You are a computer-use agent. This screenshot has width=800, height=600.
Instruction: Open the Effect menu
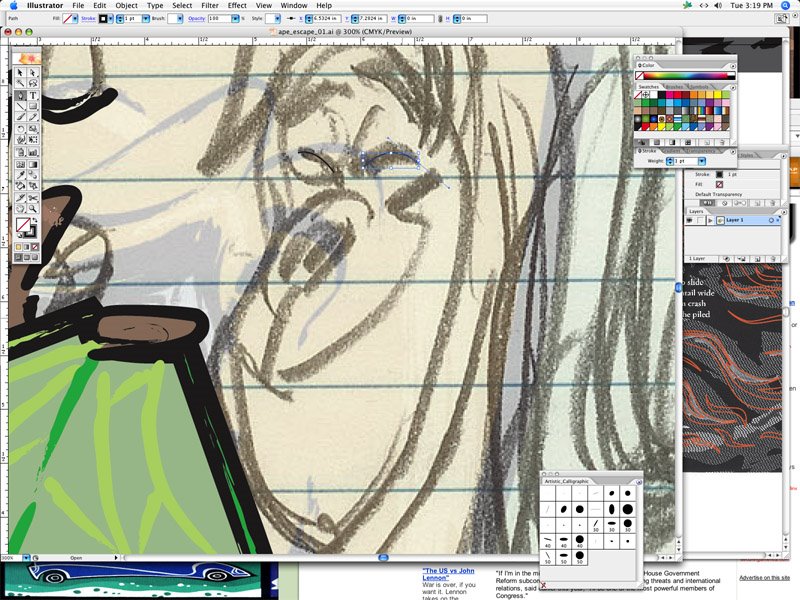[237, 5]
